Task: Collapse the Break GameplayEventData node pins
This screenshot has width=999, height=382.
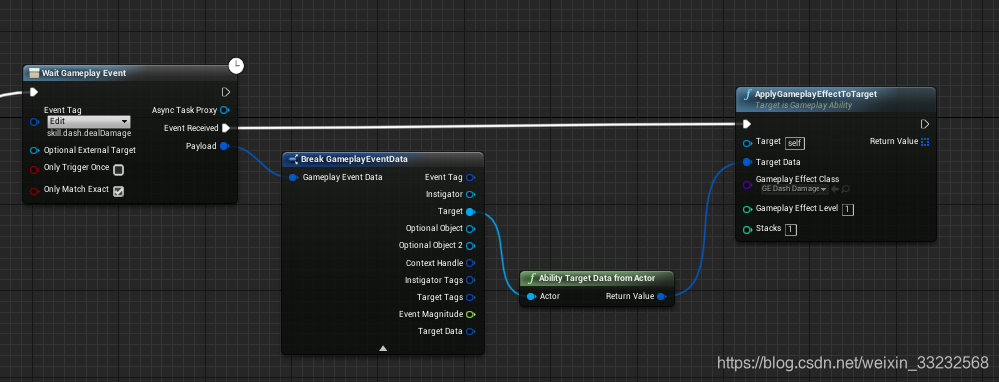Action: [x=383, y=348]
